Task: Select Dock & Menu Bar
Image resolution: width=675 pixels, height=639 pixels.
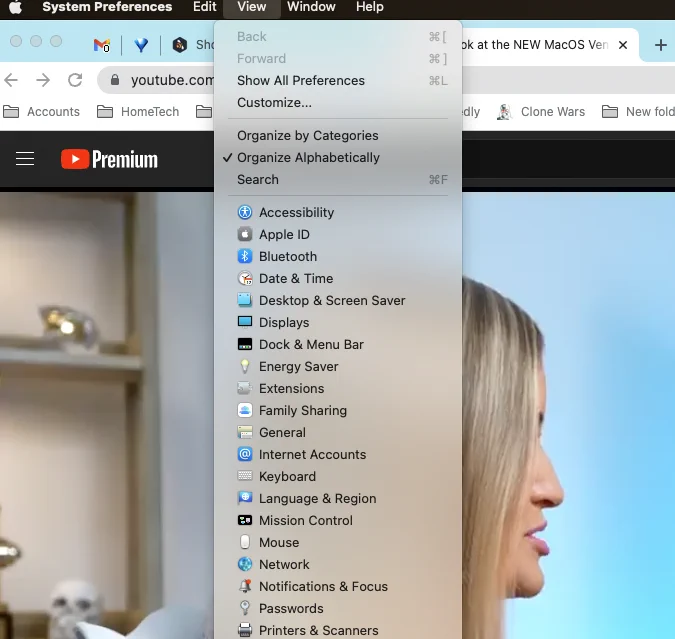Action: 338,344
